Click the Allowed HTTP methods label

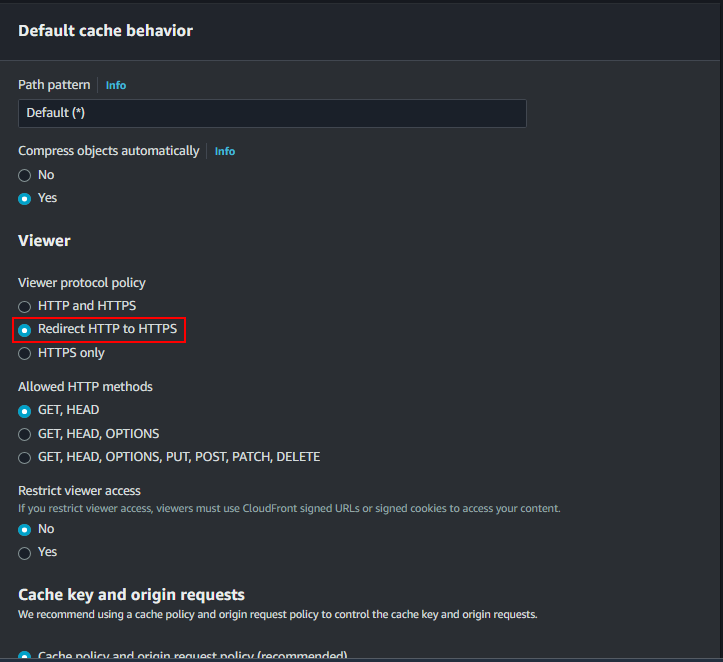[85, 387]
